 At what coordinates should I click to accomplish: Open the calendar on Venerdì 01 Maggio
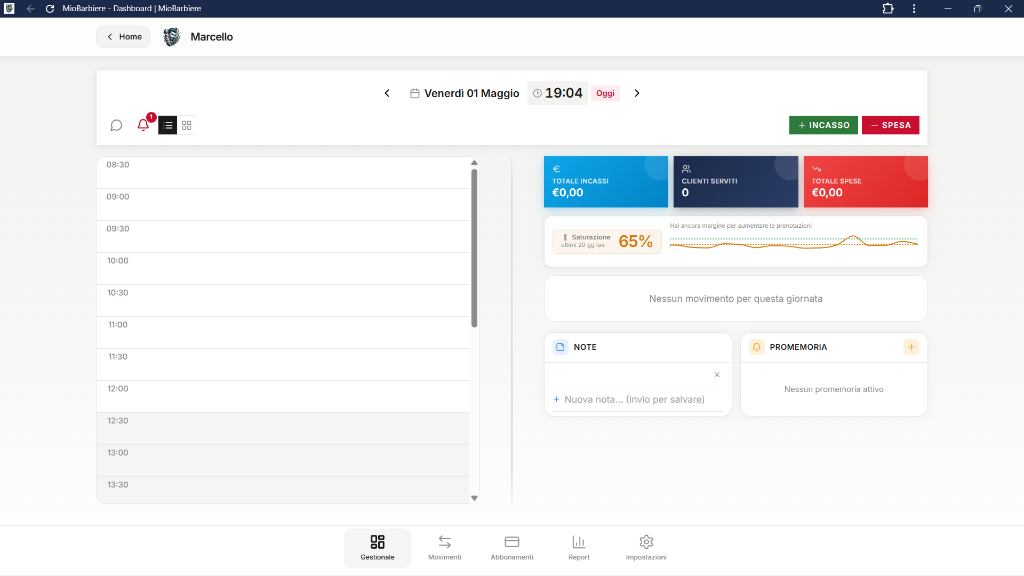464,93
